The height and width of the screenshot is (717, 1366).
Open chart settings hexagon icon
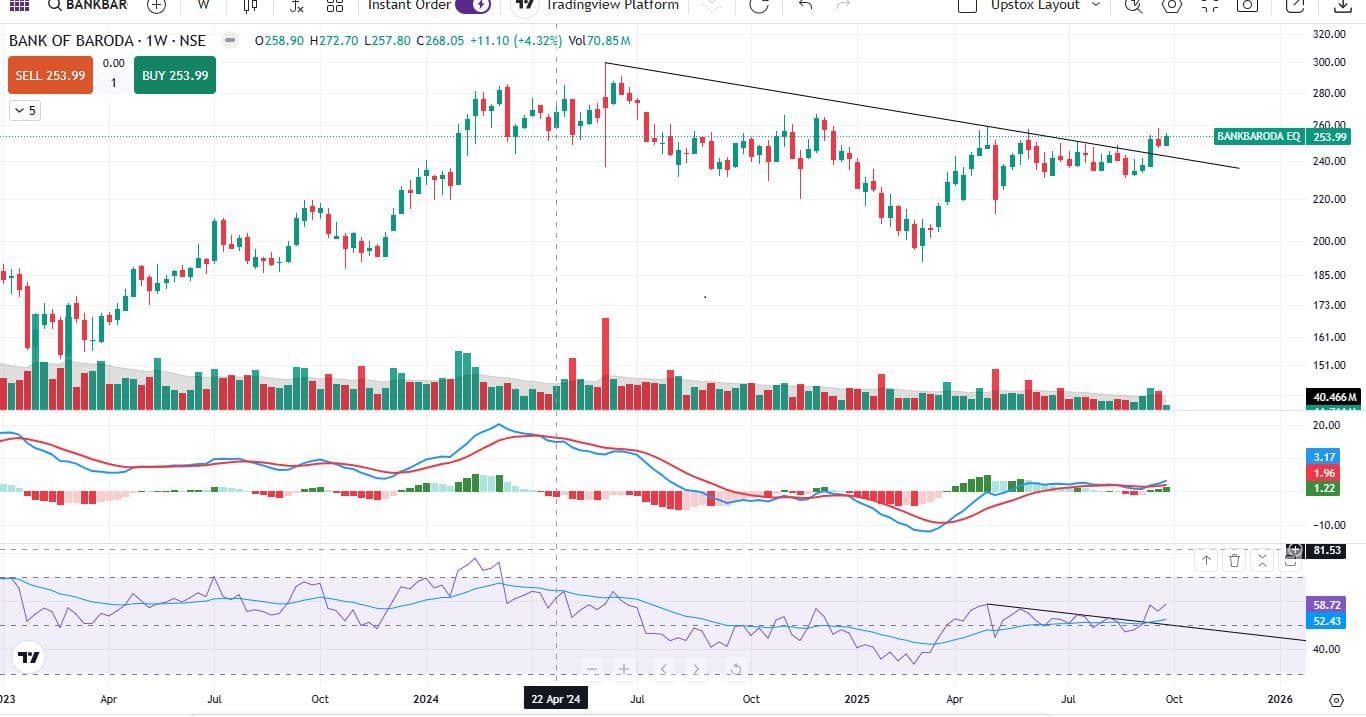point(1171,5)
